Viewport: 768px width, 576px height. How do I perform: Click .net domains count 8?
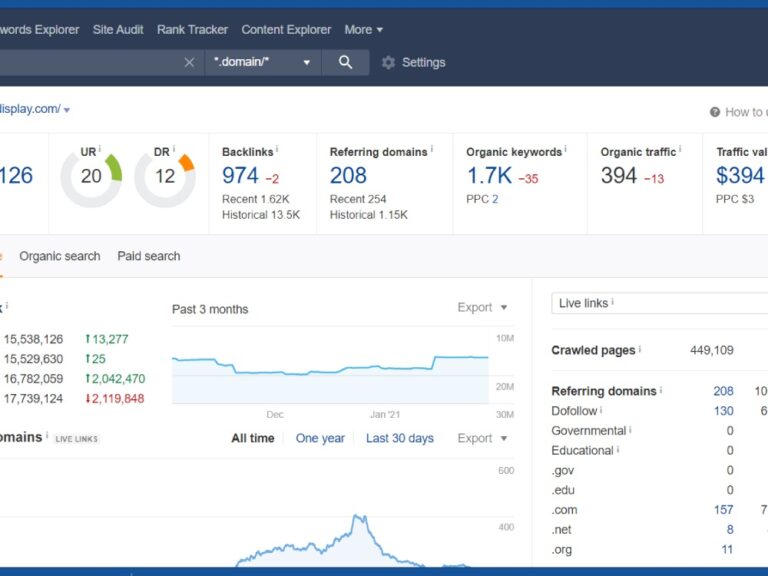730,529
